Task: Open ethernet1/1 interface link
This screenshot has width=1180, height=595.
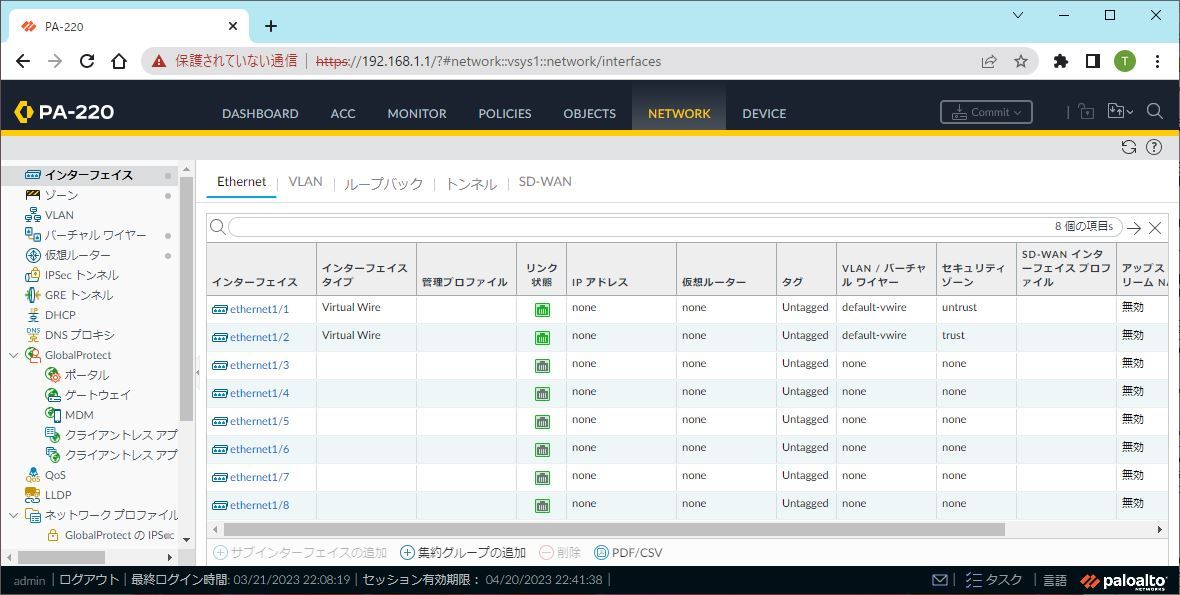Action: pos(260,309)
